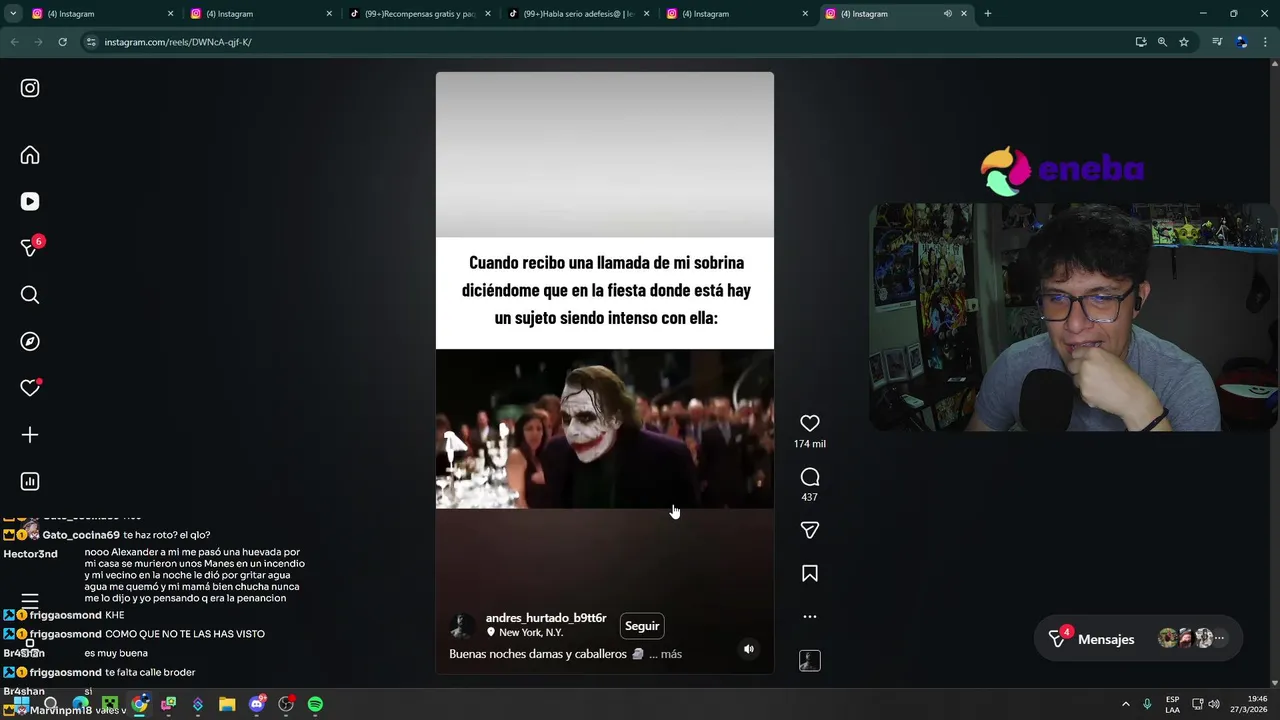The width and height of the screenshot is (1280, 720).
Task: Open zoom magnifier in address bar
Action: point(1162,42)
